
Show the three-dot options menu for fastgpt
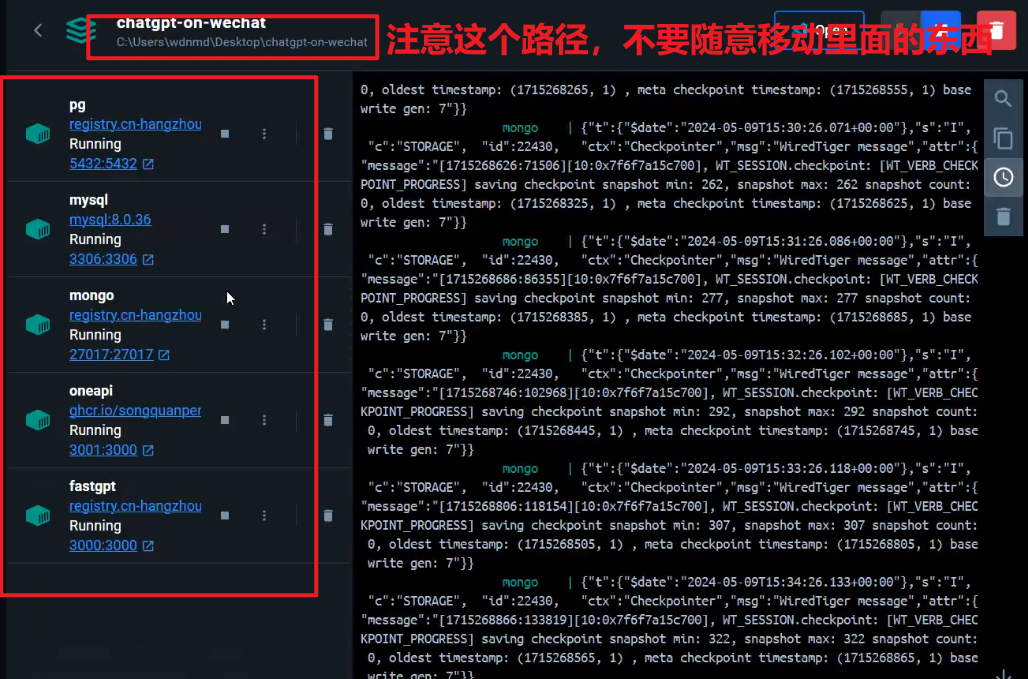tap(264, 515)
